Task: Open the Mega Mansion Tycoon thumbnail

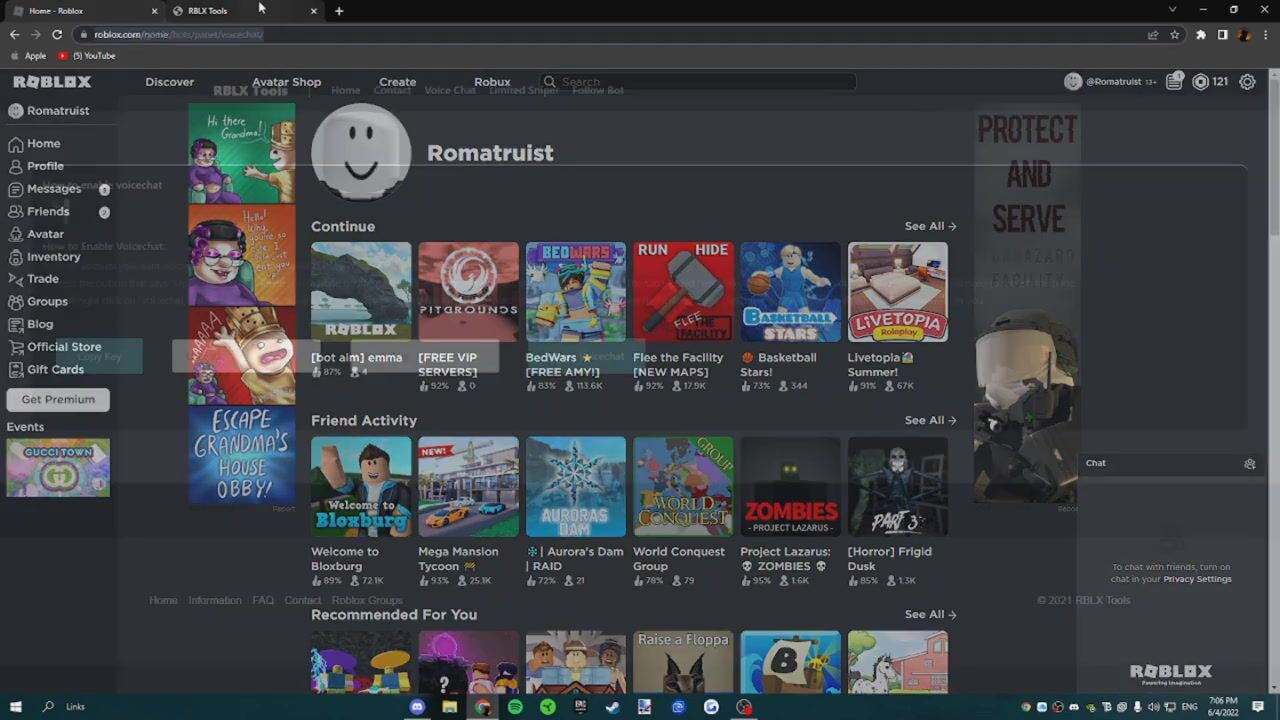Action: click(x=468, y=486)
